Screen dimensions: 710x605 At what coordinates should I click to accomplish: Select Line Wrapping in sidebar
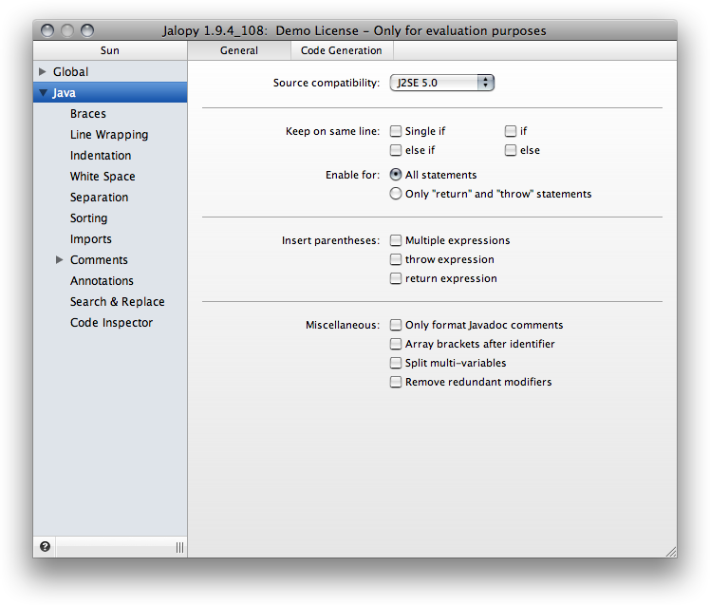(x=109, y=135)
